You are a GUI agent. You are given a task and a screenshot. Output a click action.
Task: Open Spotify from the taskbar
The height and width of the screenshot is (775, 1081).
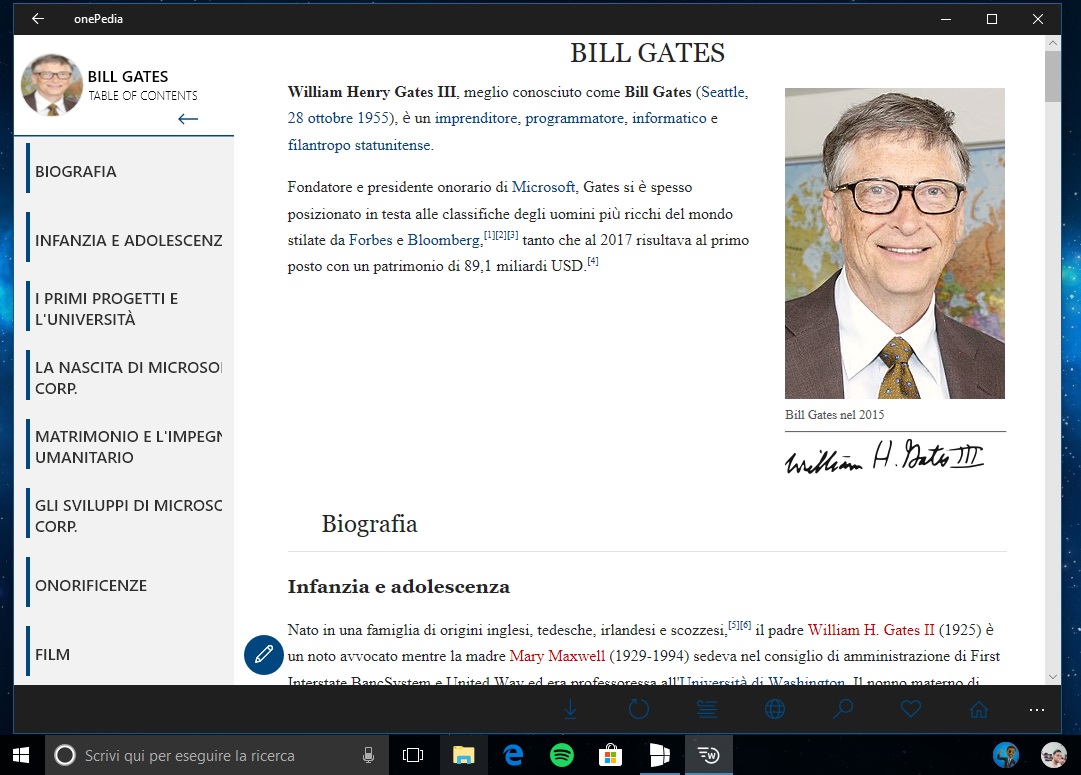click(x=562, y=756)
